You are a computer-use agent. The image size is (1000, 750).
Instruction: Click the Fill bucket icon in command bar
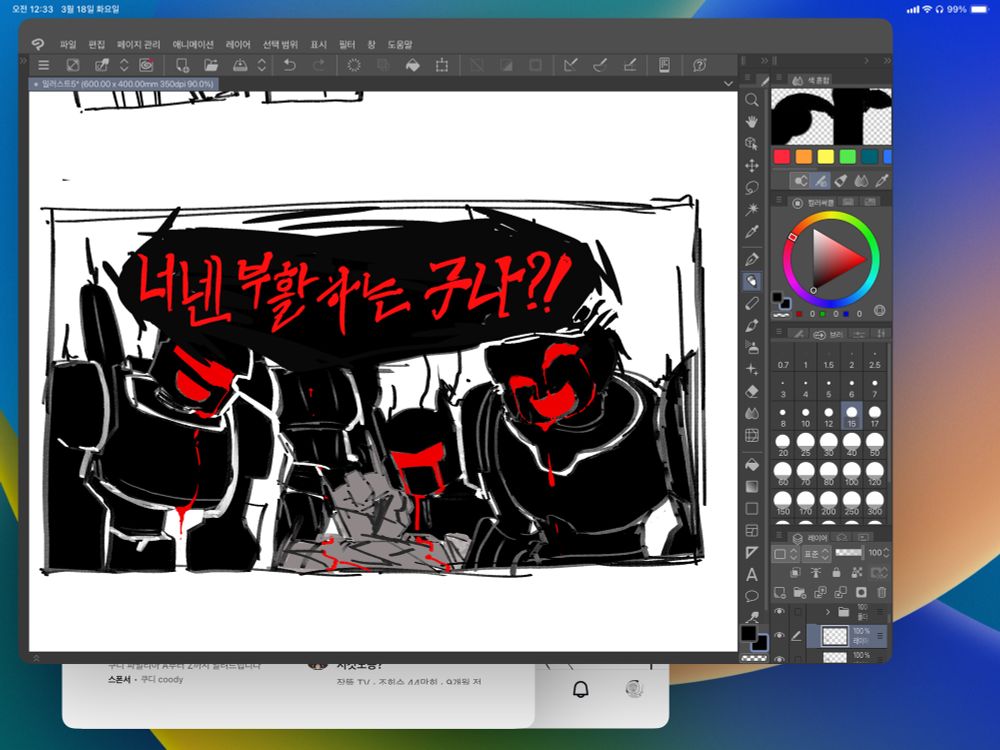click(413, 64)
